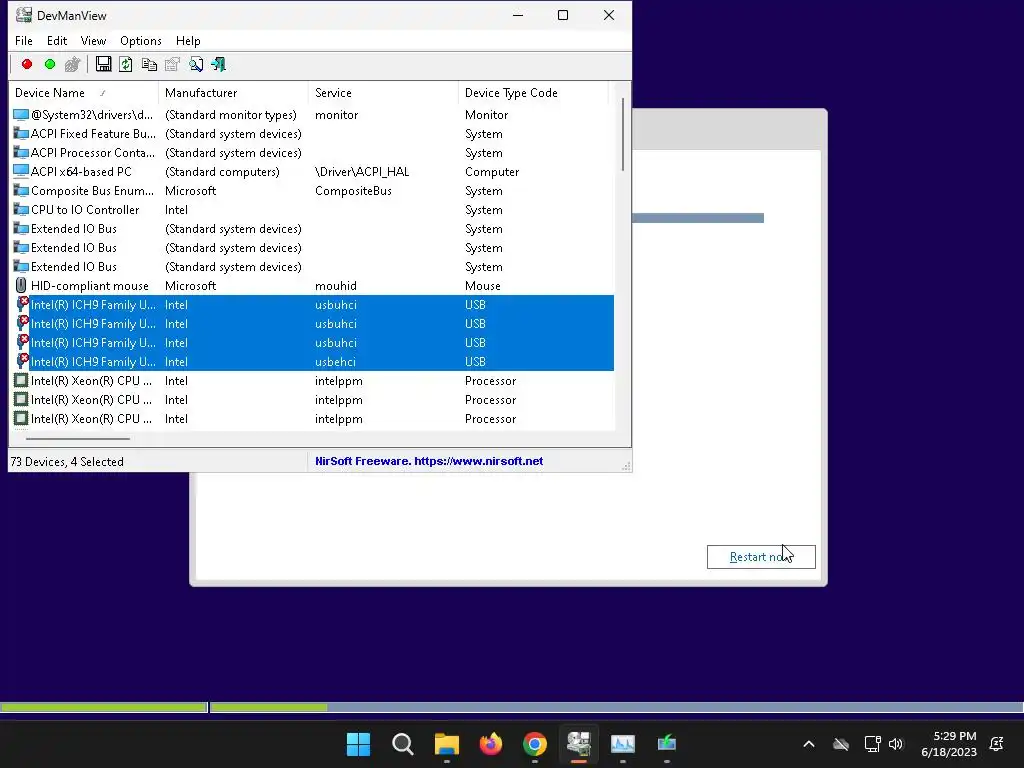The image size is (1024, 768).
Task: Click the \Driver\ACPI_HAL service cell
Action: tap(362, 172)
